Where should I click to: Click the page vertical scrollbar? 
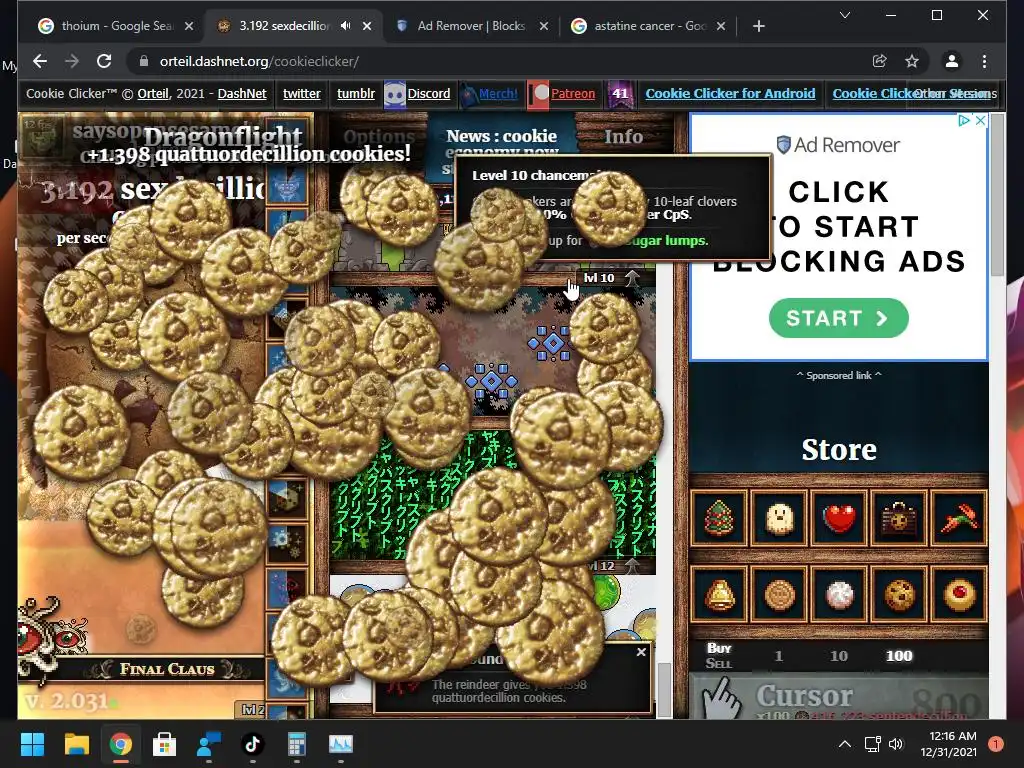(x=997, y=196)
